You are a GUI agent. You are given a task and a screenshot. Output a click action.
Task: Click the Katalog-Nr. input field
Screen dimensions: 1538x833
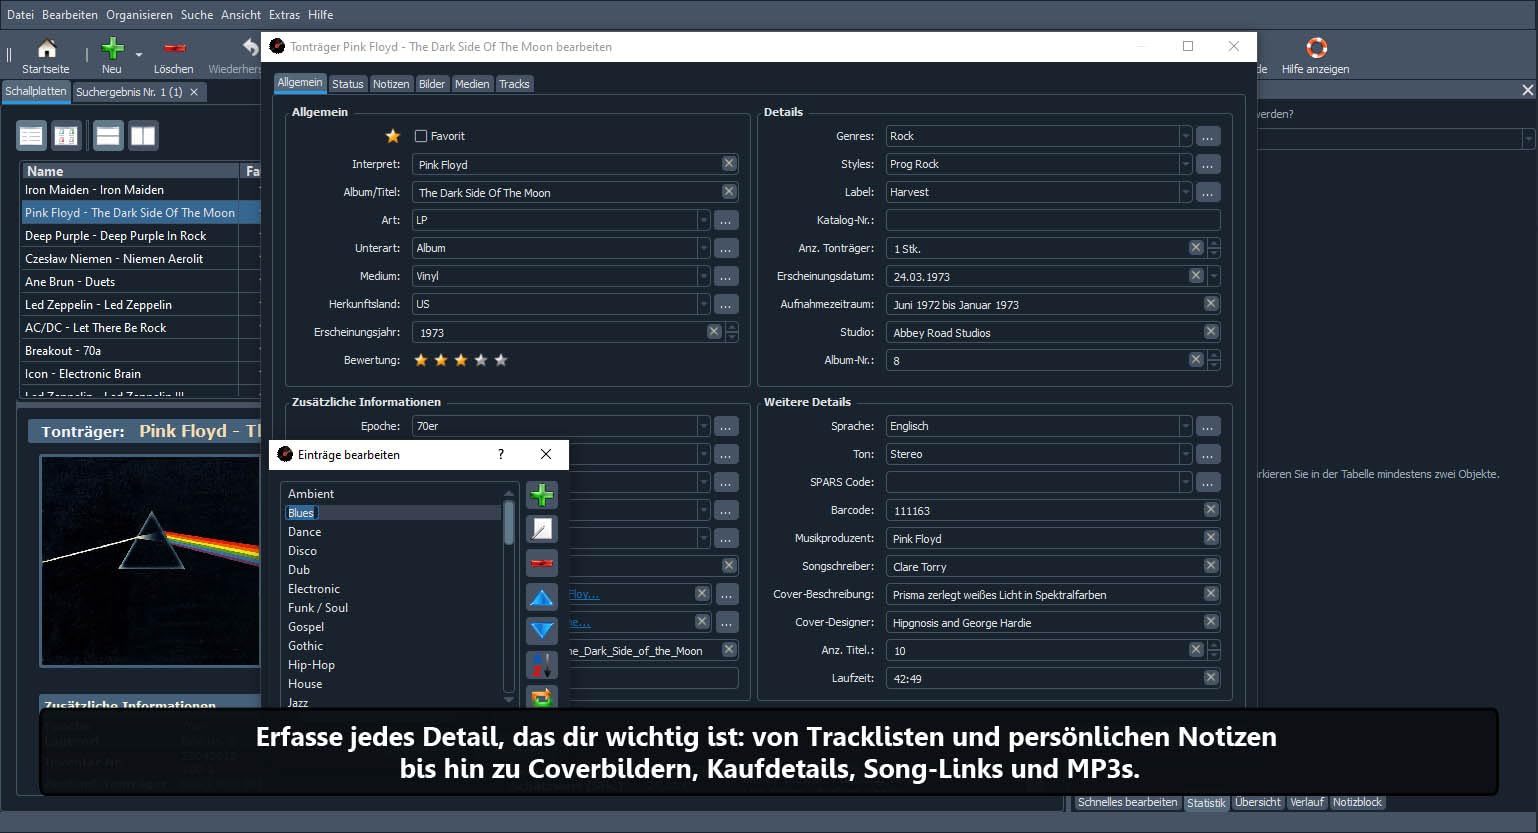pyautogui.click(x=1053, y=220)
